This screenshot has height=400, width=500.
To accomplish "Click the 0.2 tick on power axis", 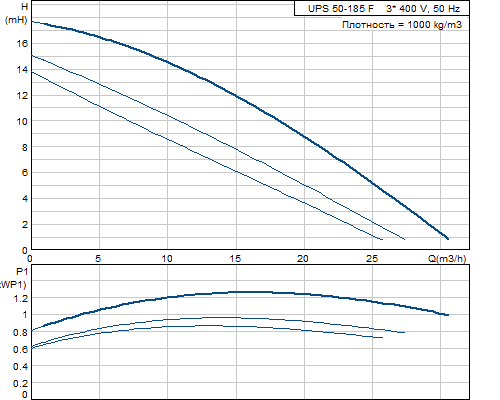I will [21, 383].
